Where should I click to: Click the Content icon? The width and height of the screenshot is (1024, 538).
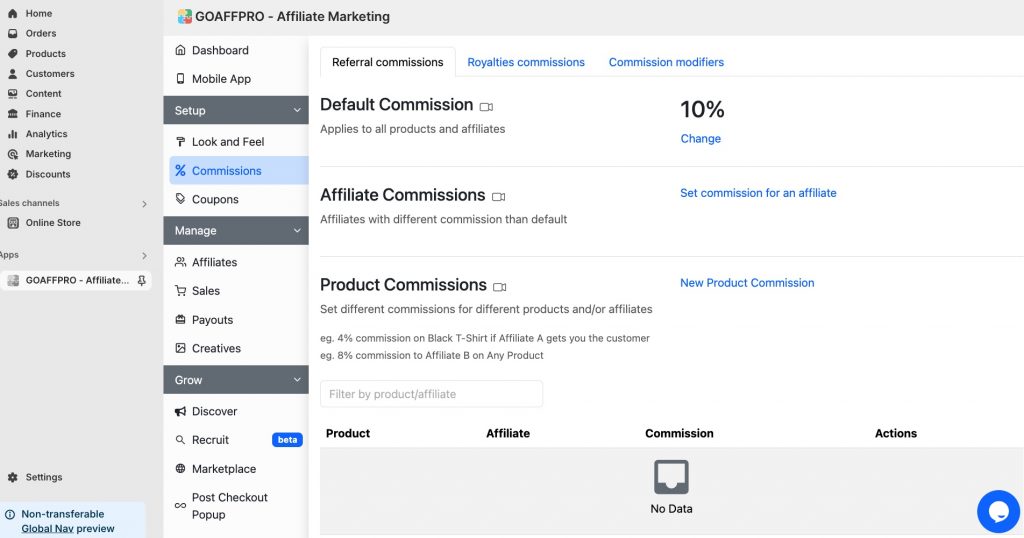click(12, 93)
